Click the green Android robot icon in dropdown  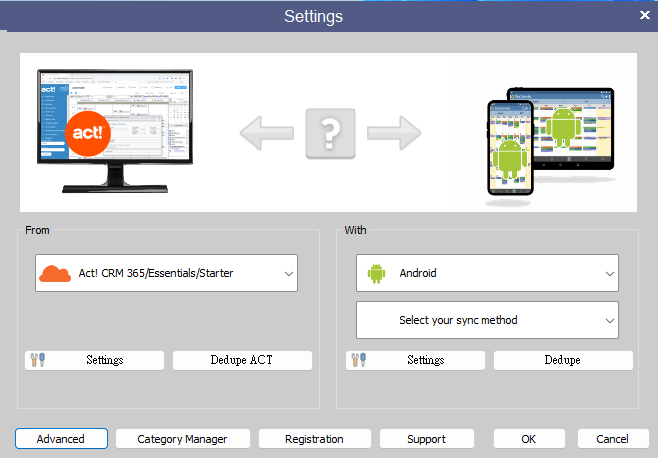[x=376, y=273]
